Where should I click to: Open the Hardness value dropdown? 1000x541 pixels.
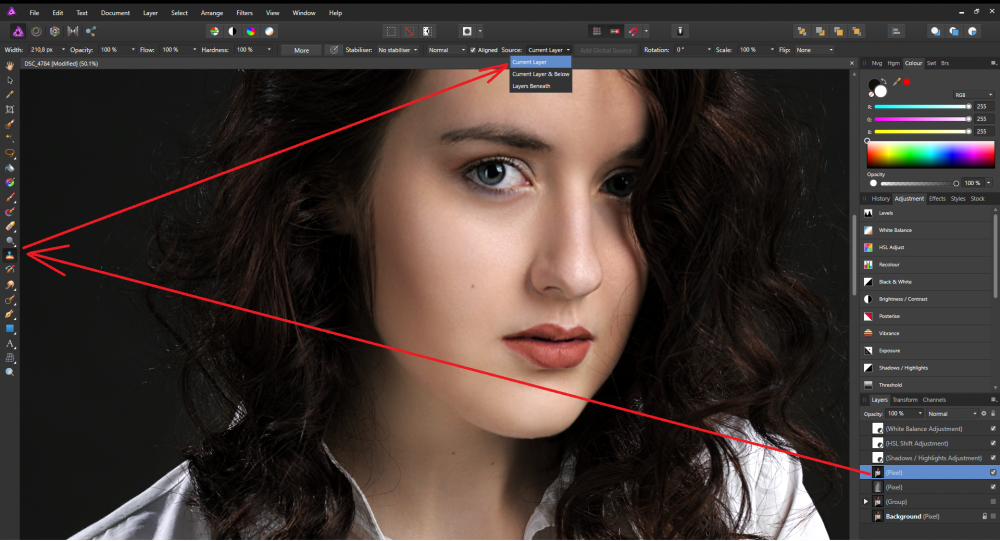click(269, 50)
